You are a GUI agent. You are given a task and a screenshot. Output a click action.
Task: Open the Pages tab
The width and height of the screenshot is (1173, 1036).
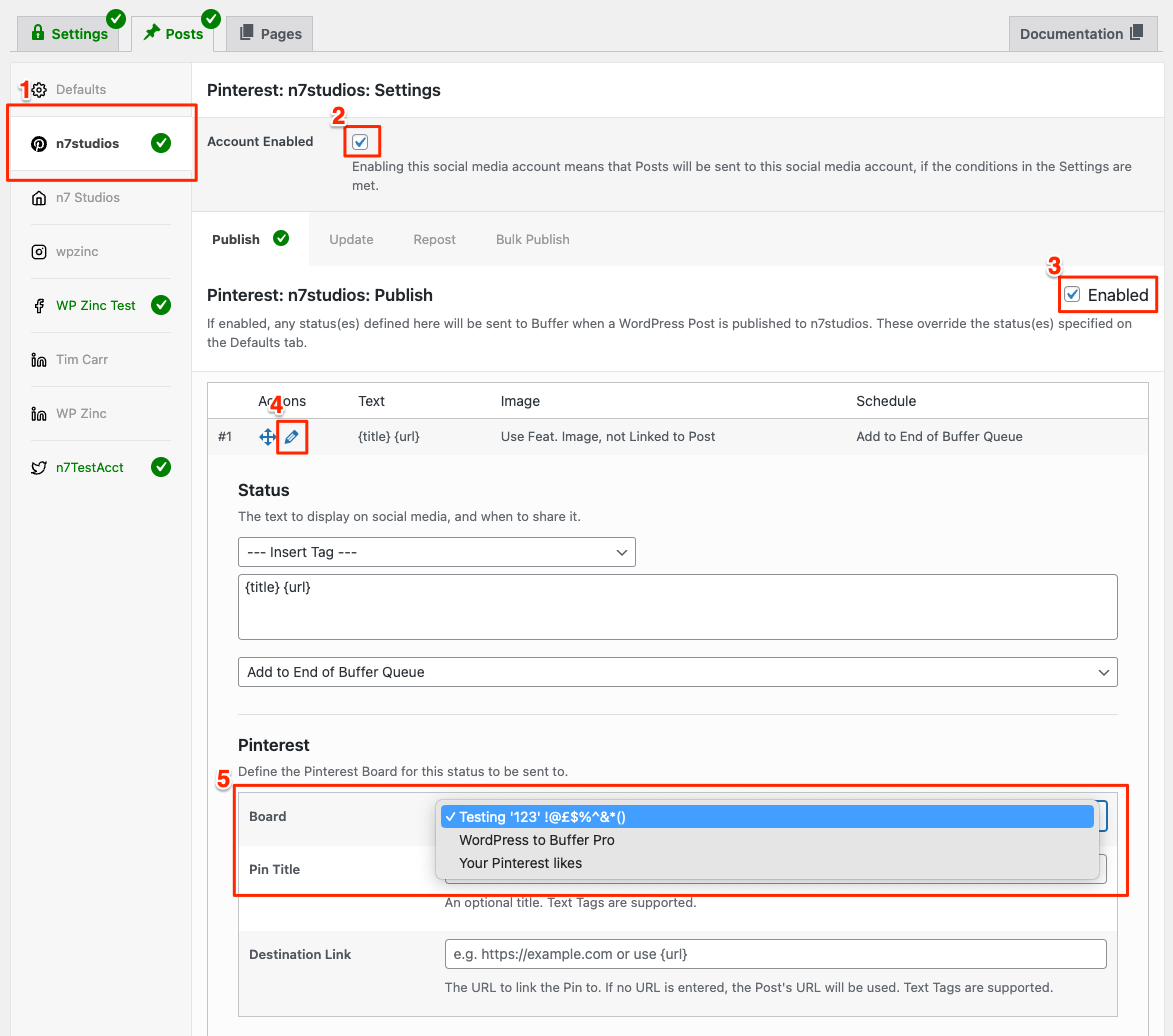(269, 34)
